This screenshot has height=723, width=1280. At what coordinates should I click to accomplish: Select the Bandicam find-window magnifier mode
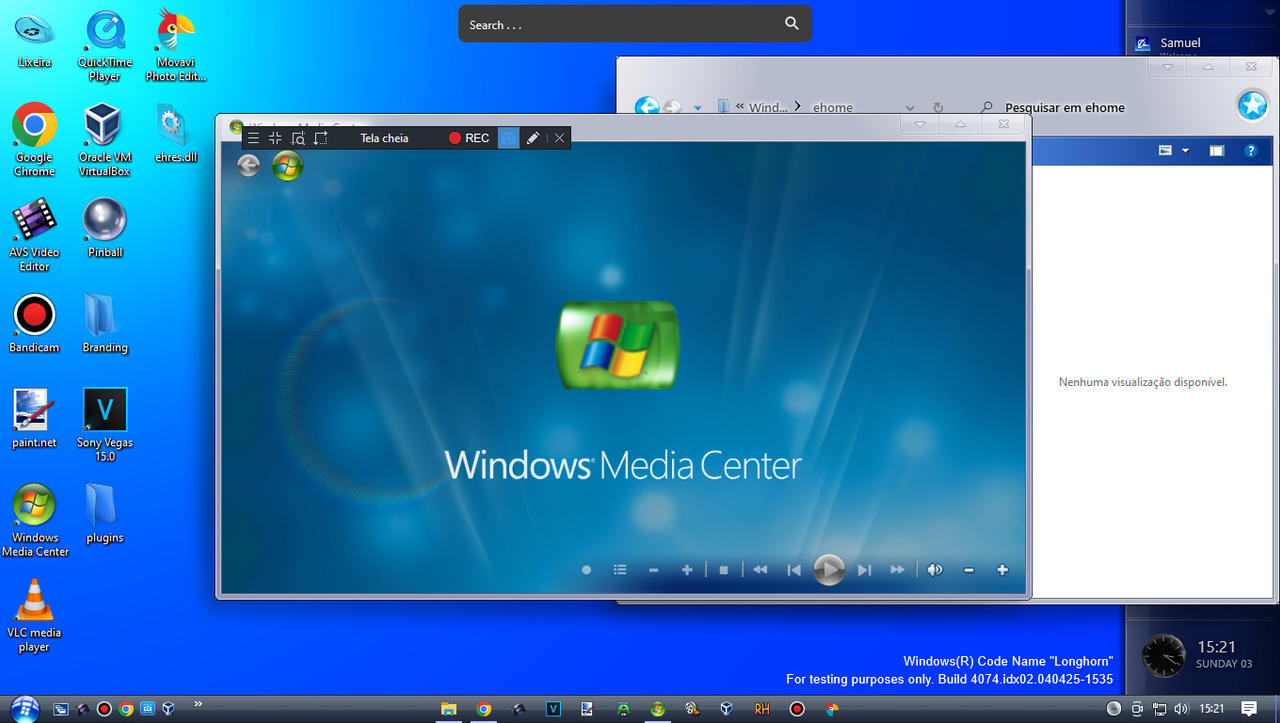[x=298, y=138]
